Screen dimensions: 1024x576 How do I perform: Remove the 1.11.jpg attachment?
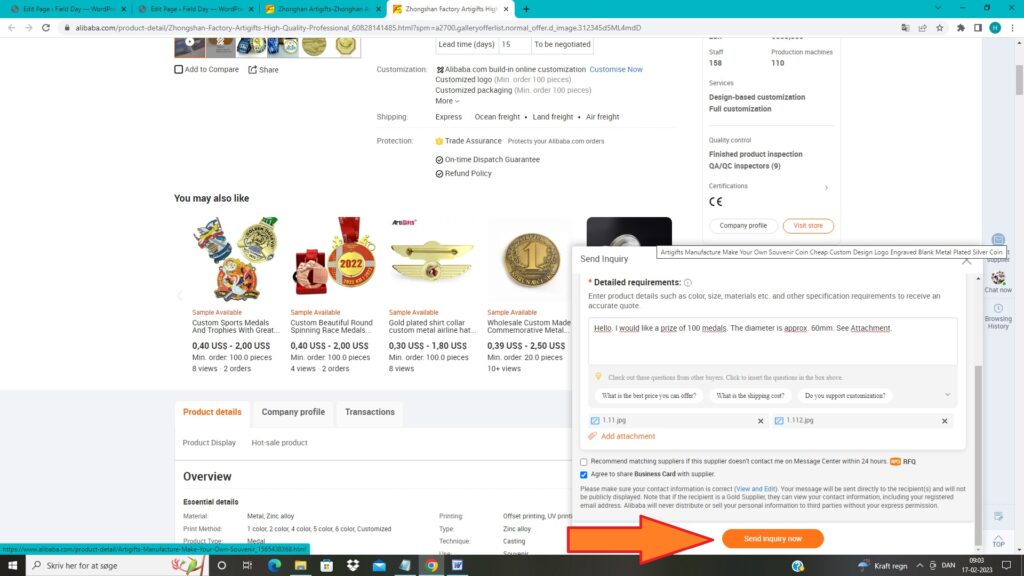tap(762, 421)
